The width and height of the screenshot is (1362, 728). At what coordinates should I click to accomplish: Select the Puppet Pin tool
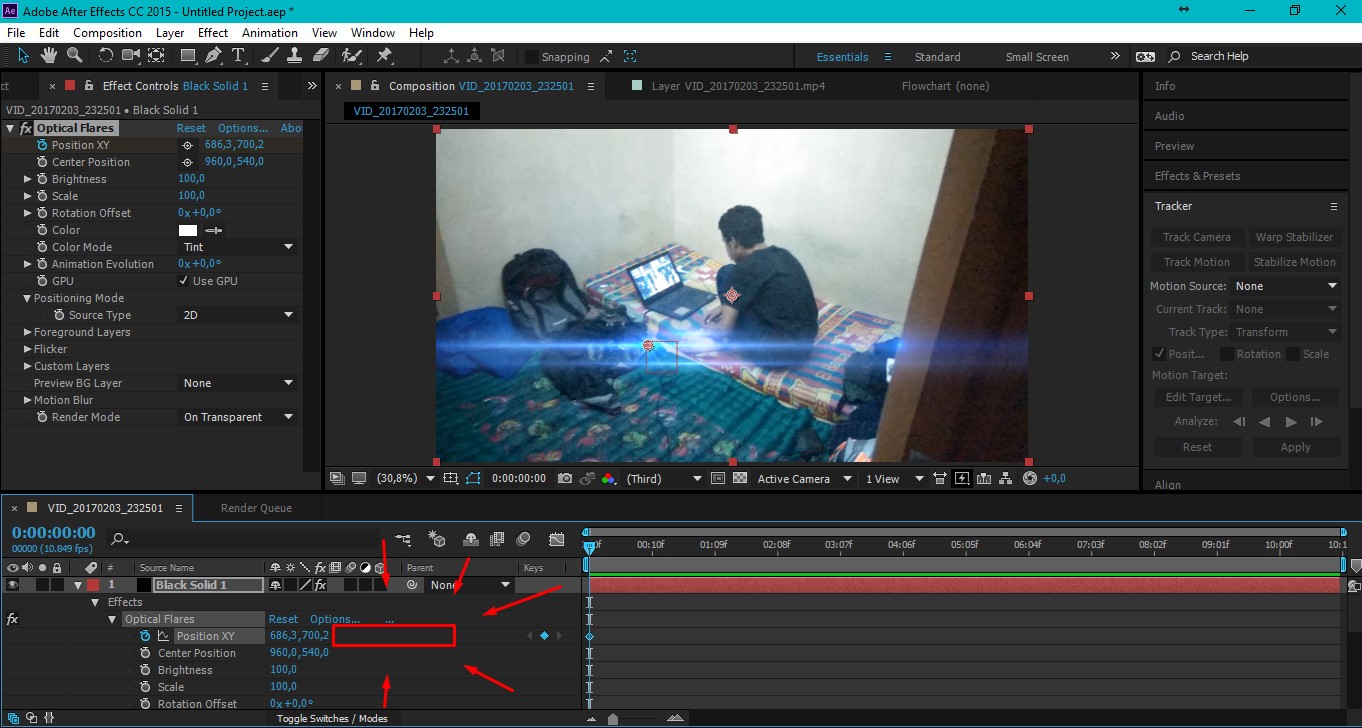384,55
